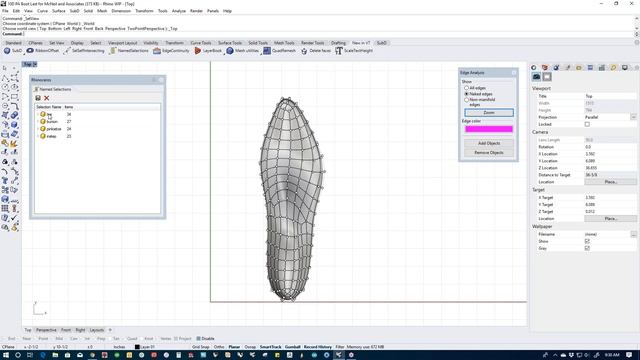
Task: Select the All edges radio button
Action: click(x=466, y=88)
